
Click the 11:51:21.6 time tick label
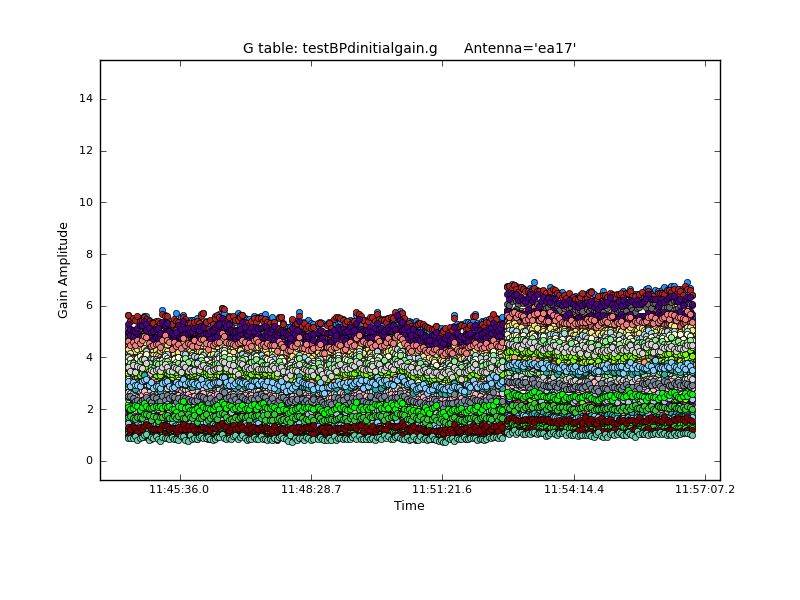point(442,490)
